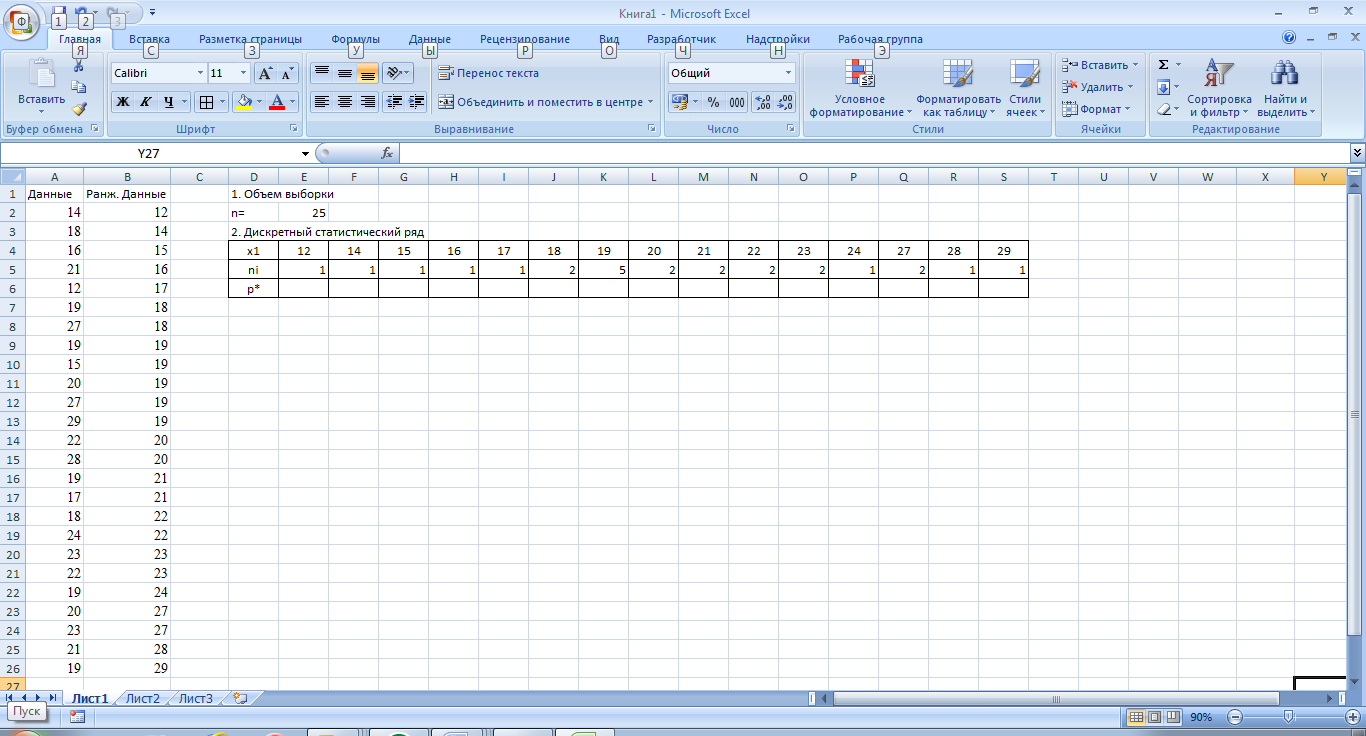Center cell text horizontally
The width and height of the screenshot is (1366, 736).
point(344,101)
